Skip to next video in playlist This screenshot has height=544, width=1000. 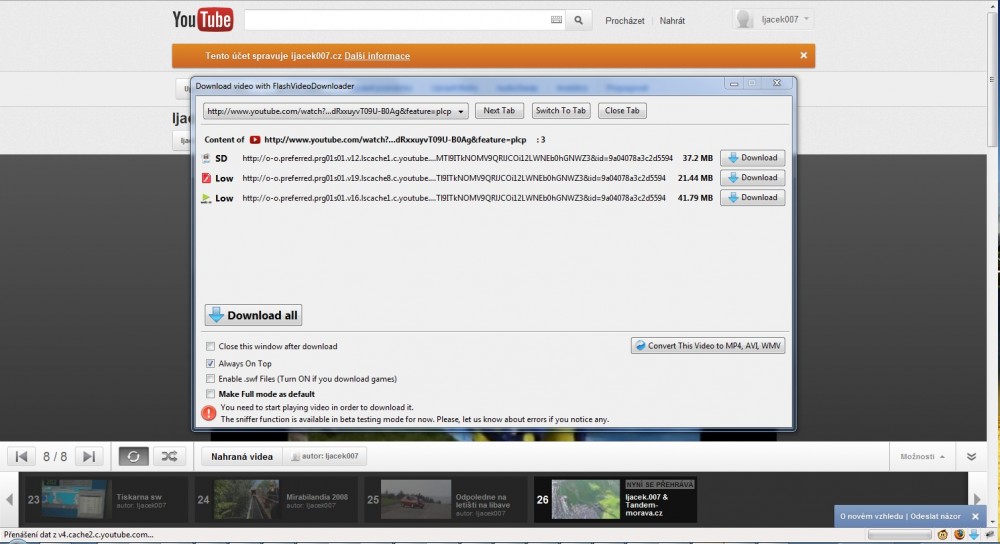(x=88, y=456)
